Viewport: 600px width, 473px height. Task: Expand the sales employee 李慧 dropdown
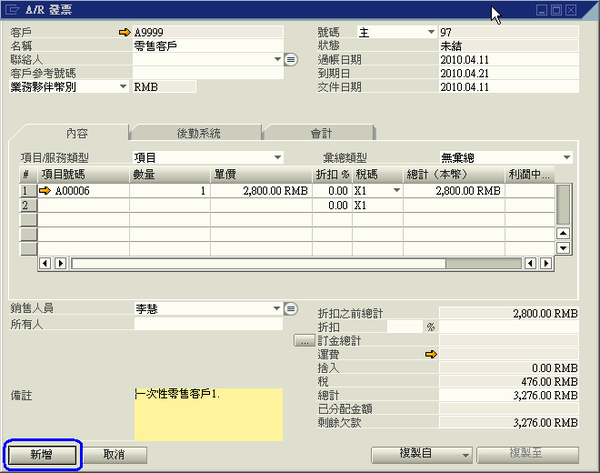277,308
